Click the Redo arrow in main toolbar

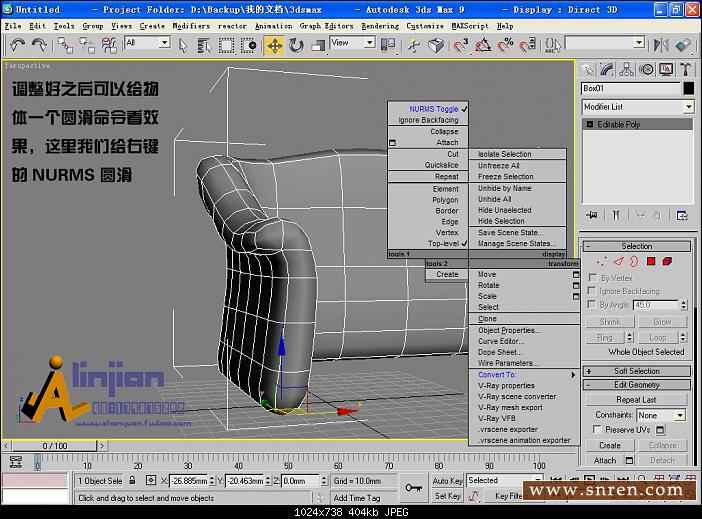pos(40,45)
